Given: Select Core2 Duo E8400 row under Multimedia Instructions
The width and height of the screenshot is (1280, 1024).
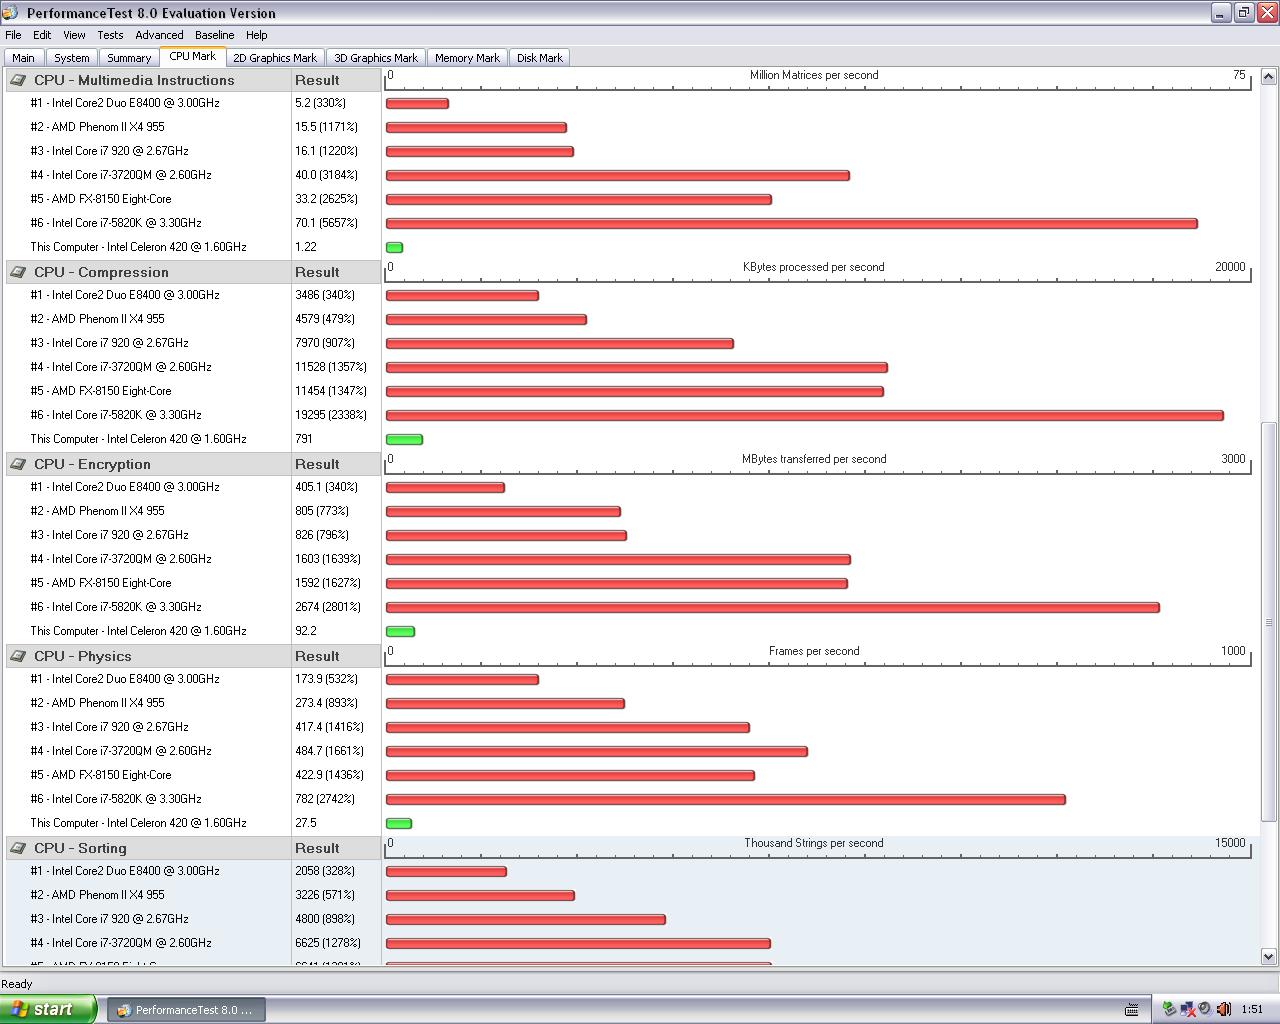Looking at the screenshot, I should coord(125,103).
